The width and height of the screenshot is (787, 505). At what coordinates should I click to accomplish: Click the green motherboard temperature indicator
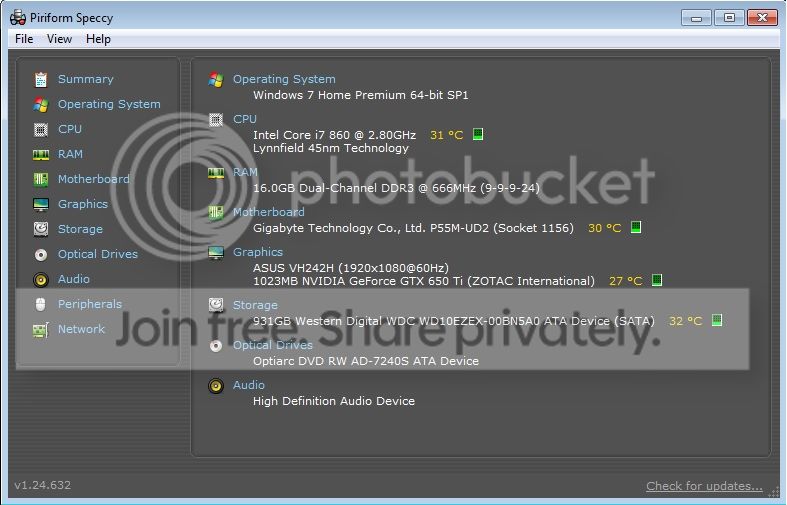[x=636, y=227]
